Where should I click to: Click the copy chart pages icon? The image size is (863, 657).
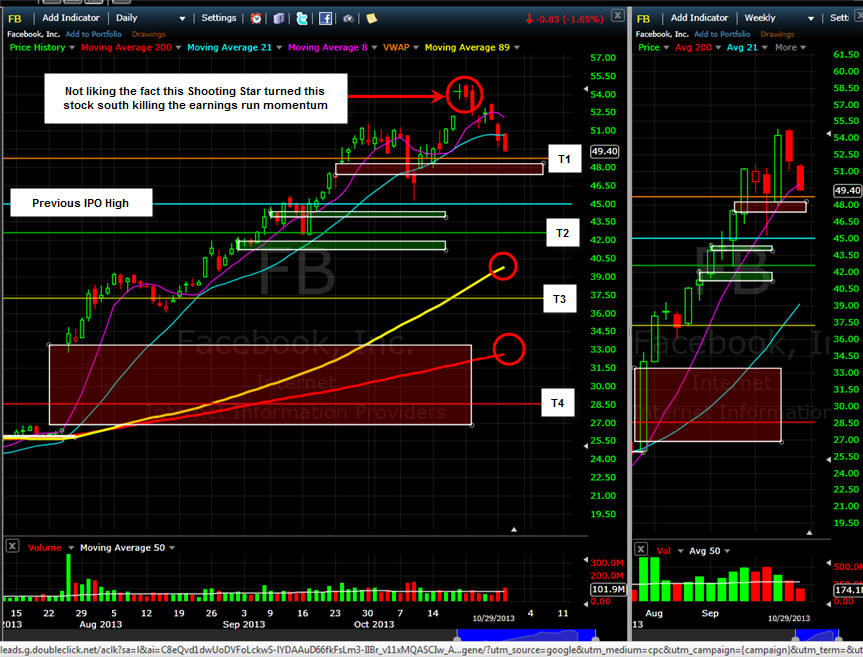tap(278, 19)
